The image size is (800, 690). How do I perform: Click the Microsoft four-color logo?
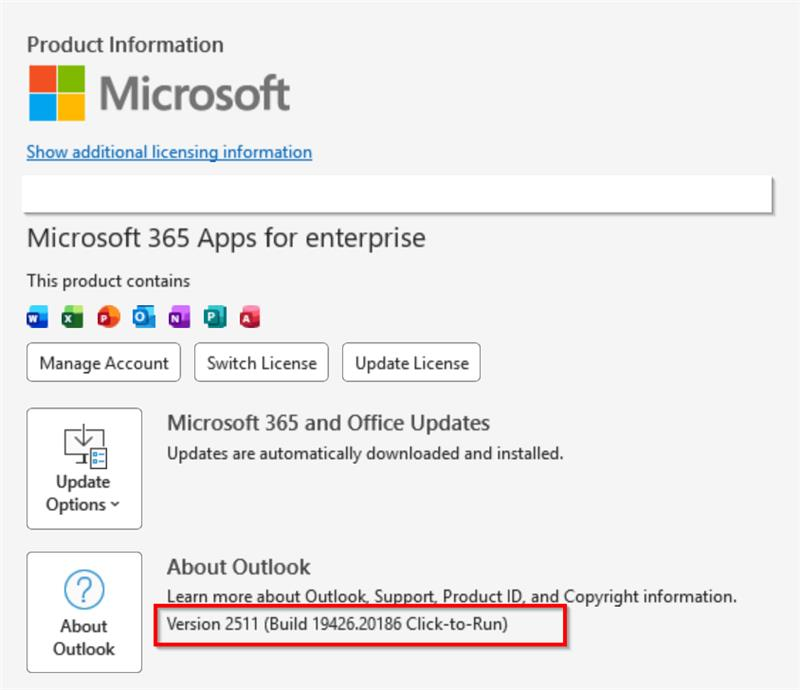(57, 93)
